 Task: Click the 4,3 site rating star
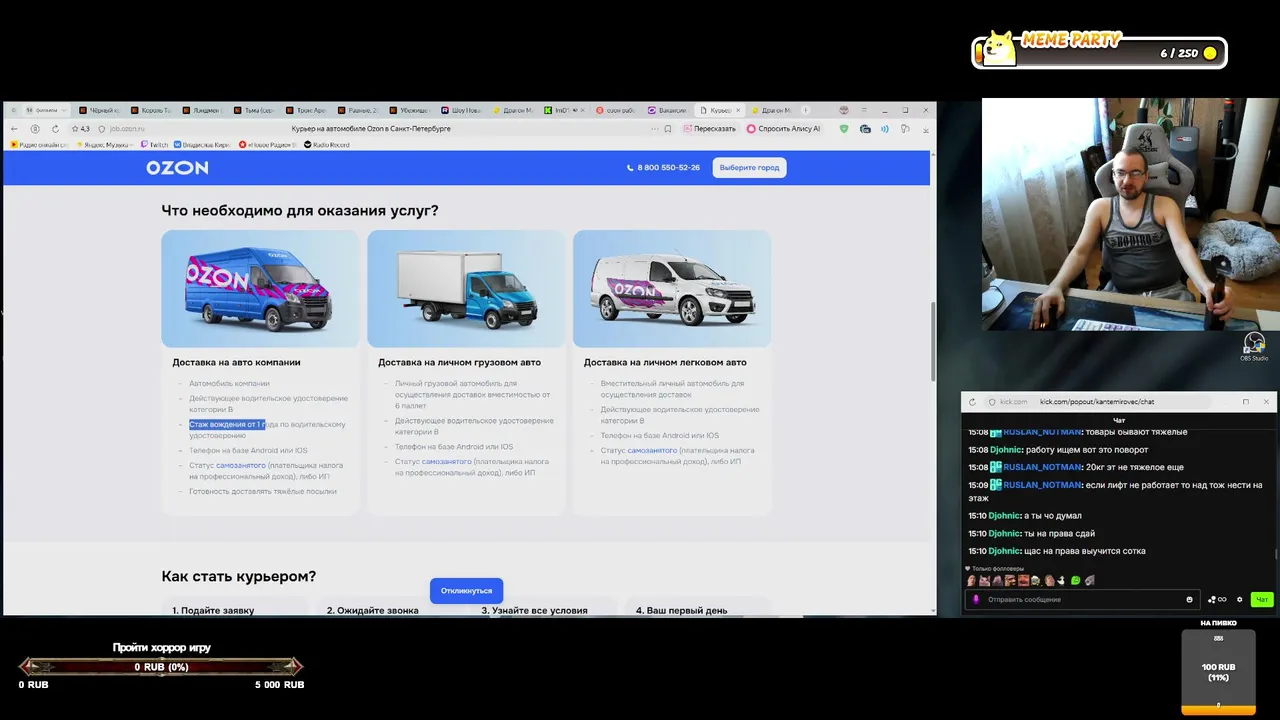coord(81,129)
